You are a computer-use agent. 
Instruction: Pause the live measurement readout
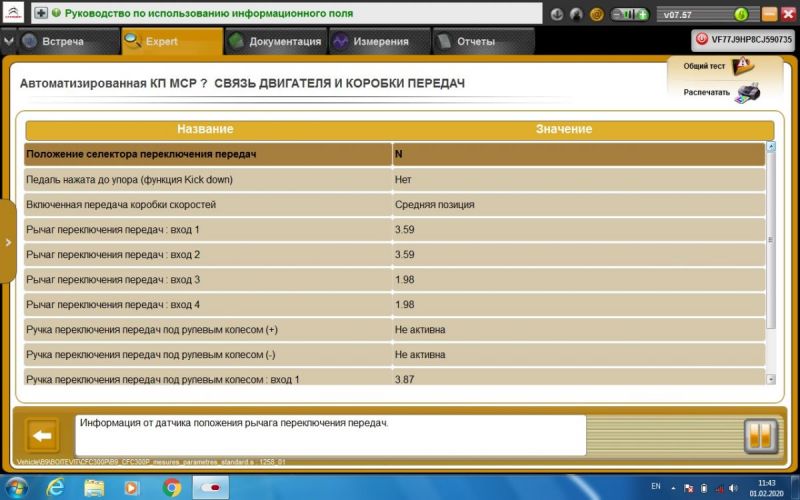coord(760,437)
